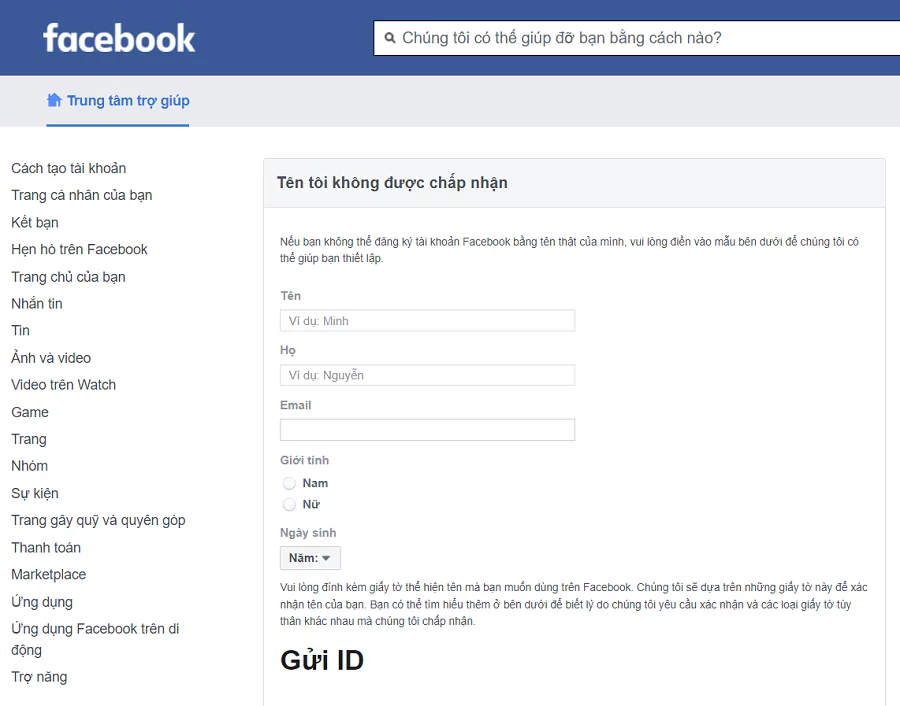The image size is (900, 706).
Task: Open Cách tạo tài khoản help topic
Action: (68, 168)
